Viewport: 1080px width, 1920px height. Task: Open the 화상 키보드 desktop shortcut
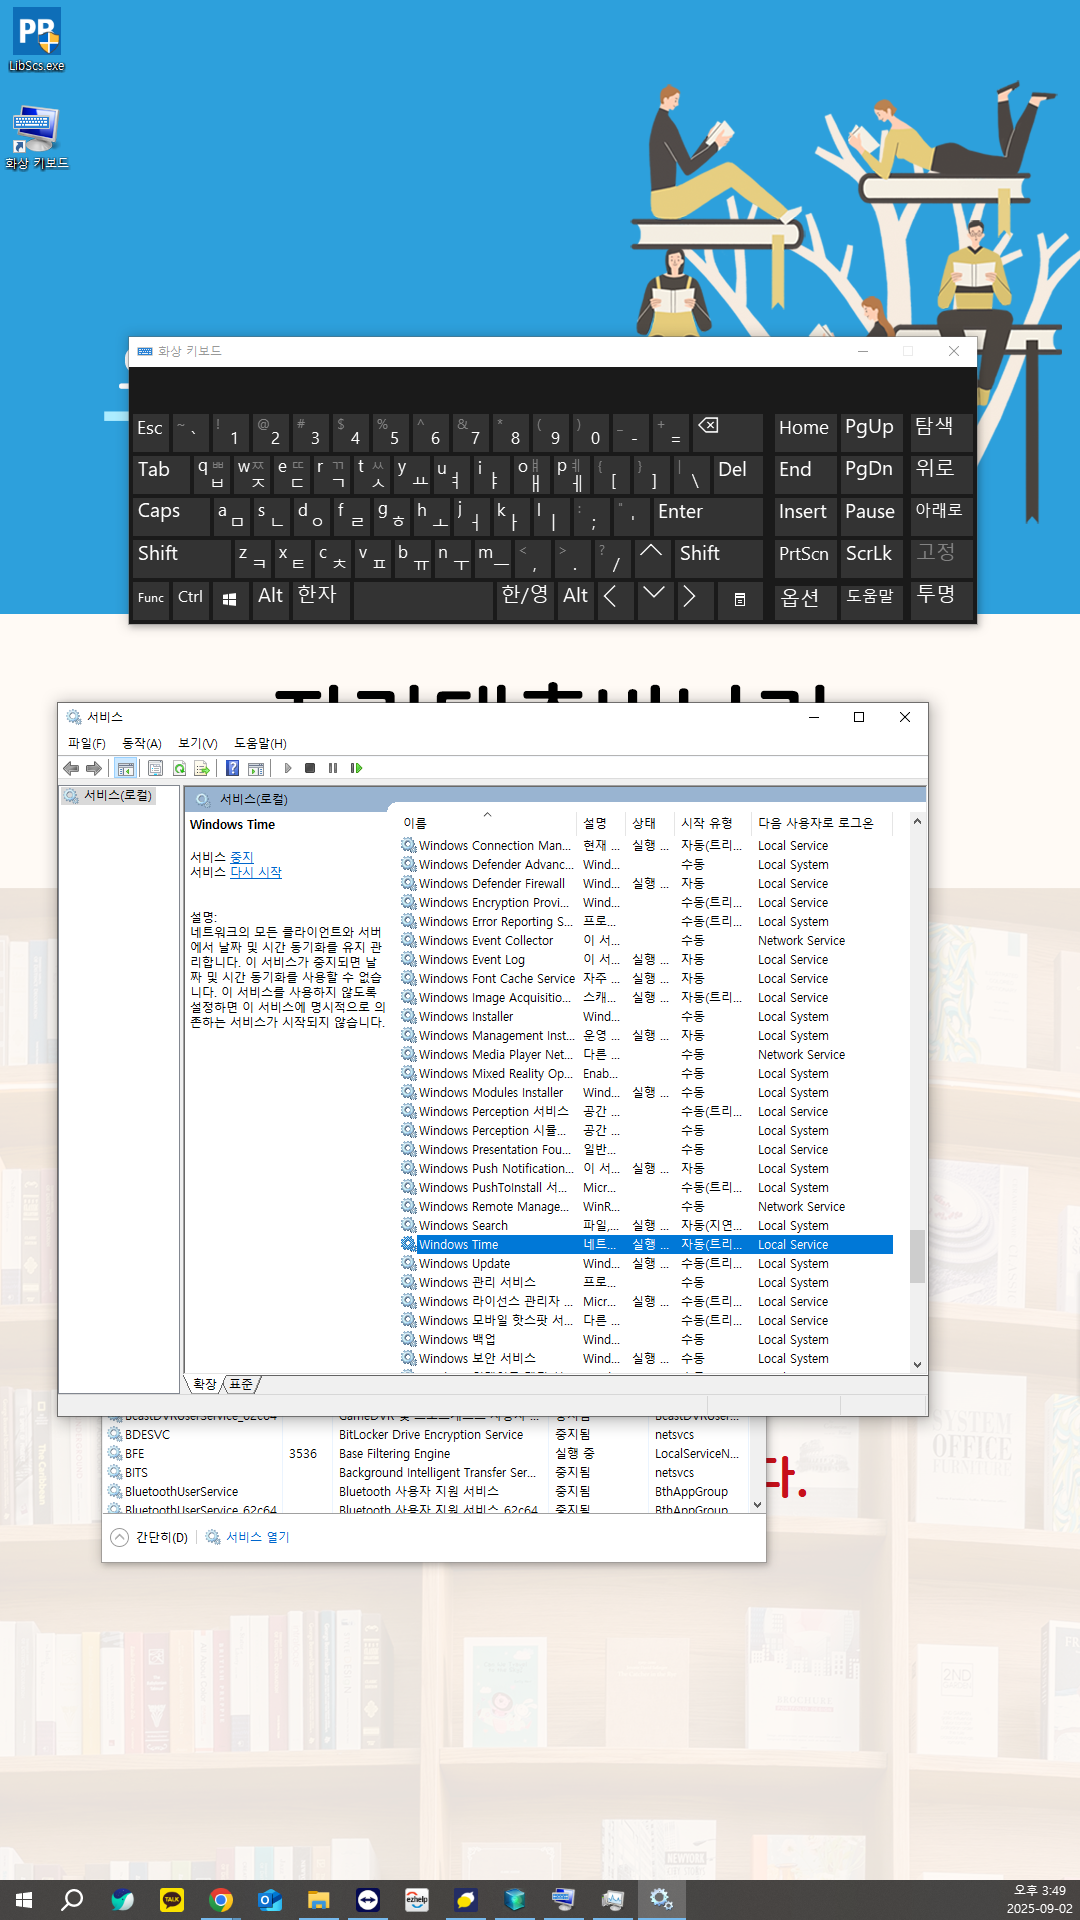[x=37, y=137]
